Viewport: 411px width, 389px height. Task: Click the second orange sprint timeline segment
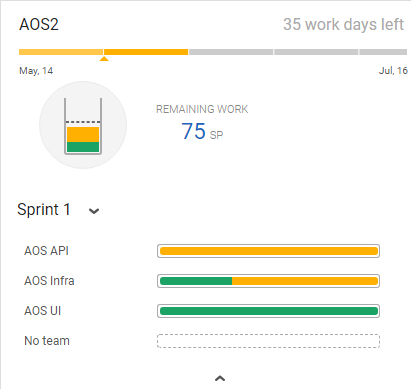coord(146,52)
